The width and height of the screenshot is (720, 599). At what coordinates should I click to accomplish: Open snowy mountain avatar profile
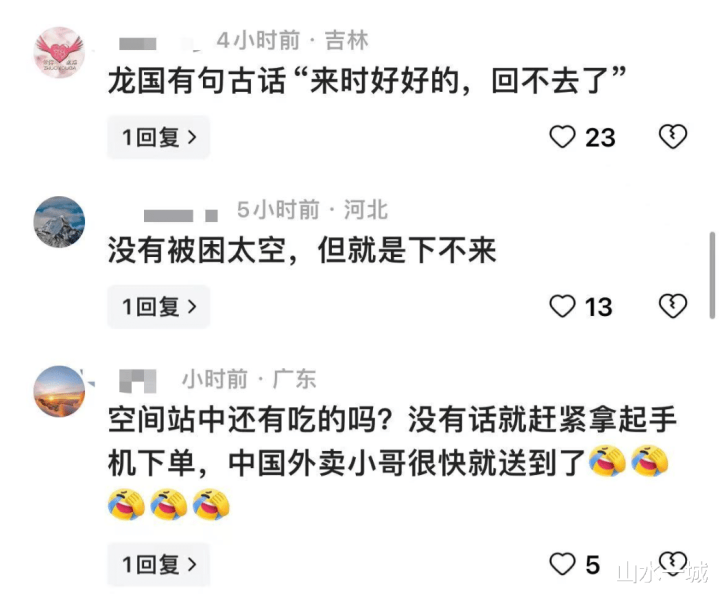point(59,222)
